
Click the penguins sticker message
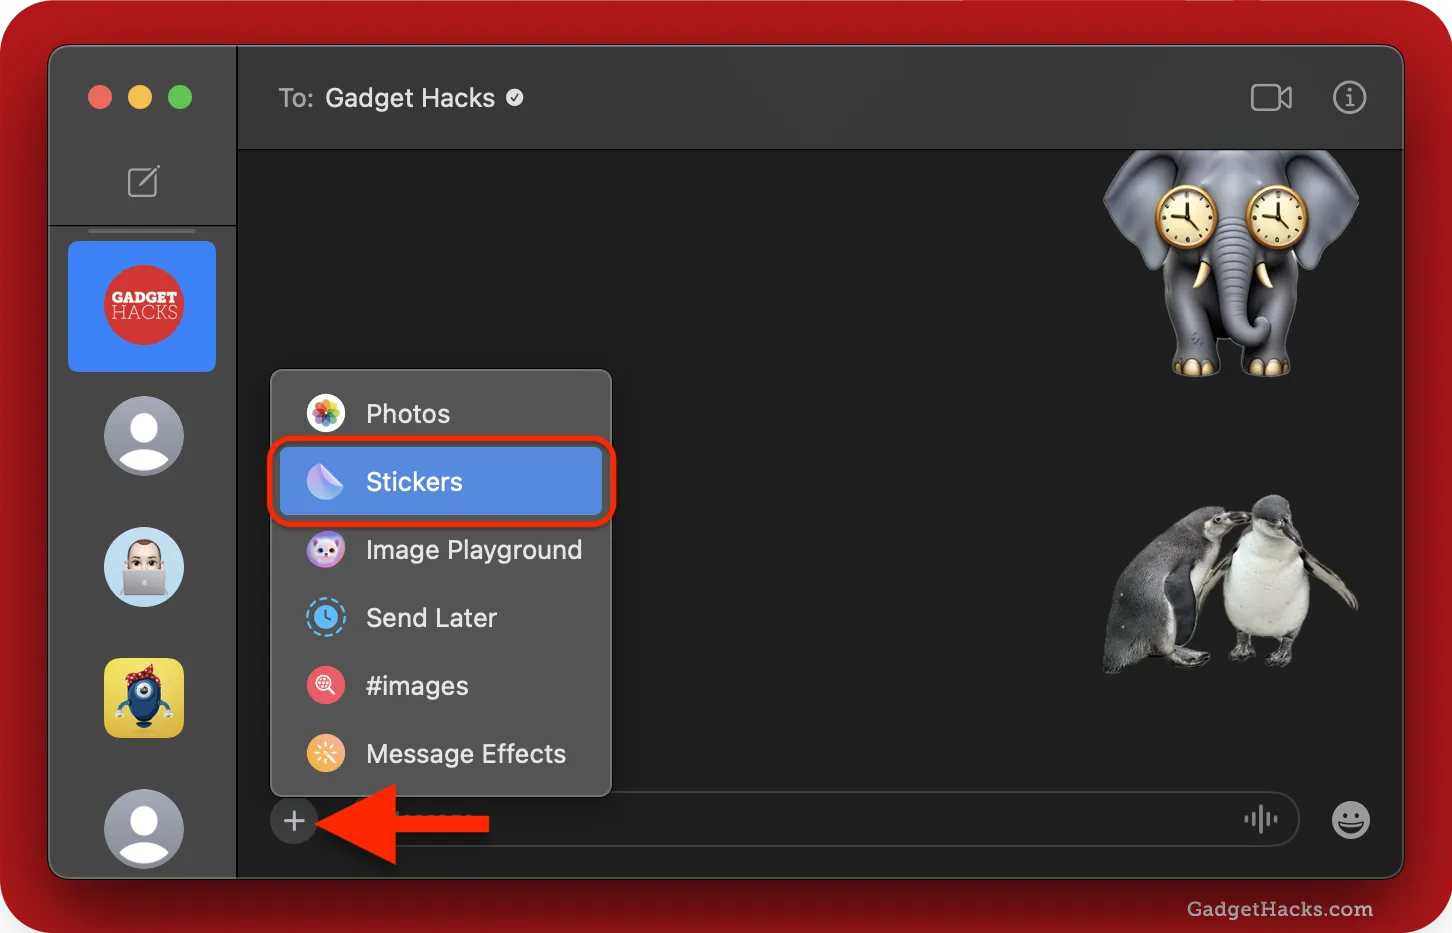click(1231, 582)
